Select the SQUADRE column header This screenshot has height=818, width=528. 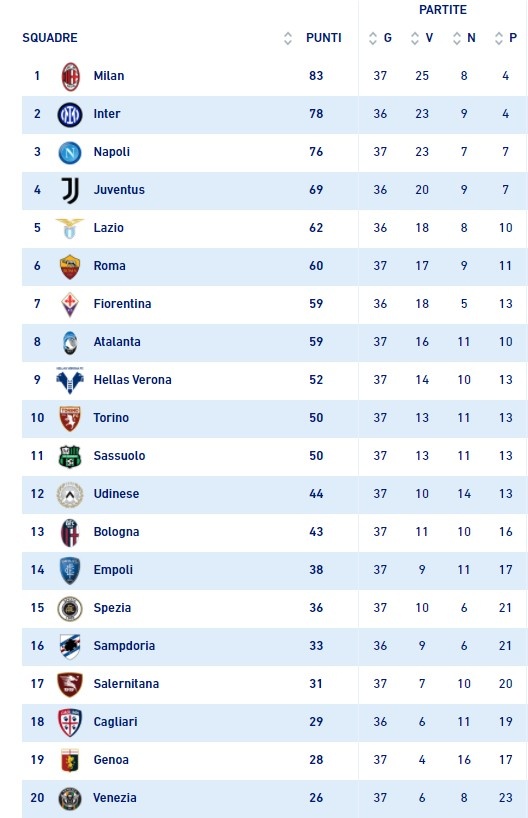tap(50, 38)
